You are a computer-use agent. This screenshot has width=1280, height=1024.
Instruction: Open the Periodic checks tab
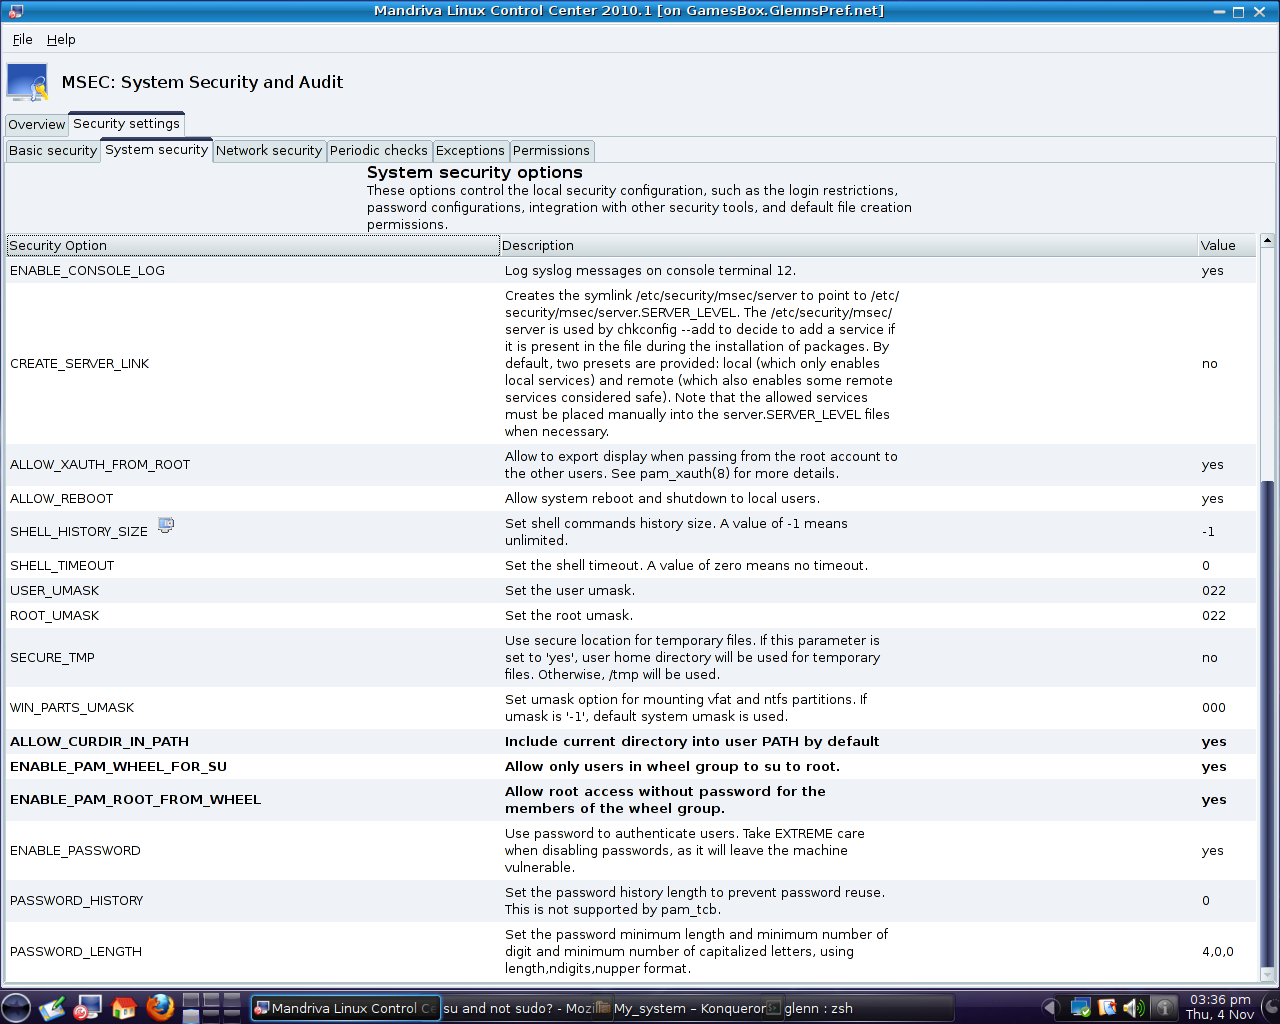click(x=379, y=150)
